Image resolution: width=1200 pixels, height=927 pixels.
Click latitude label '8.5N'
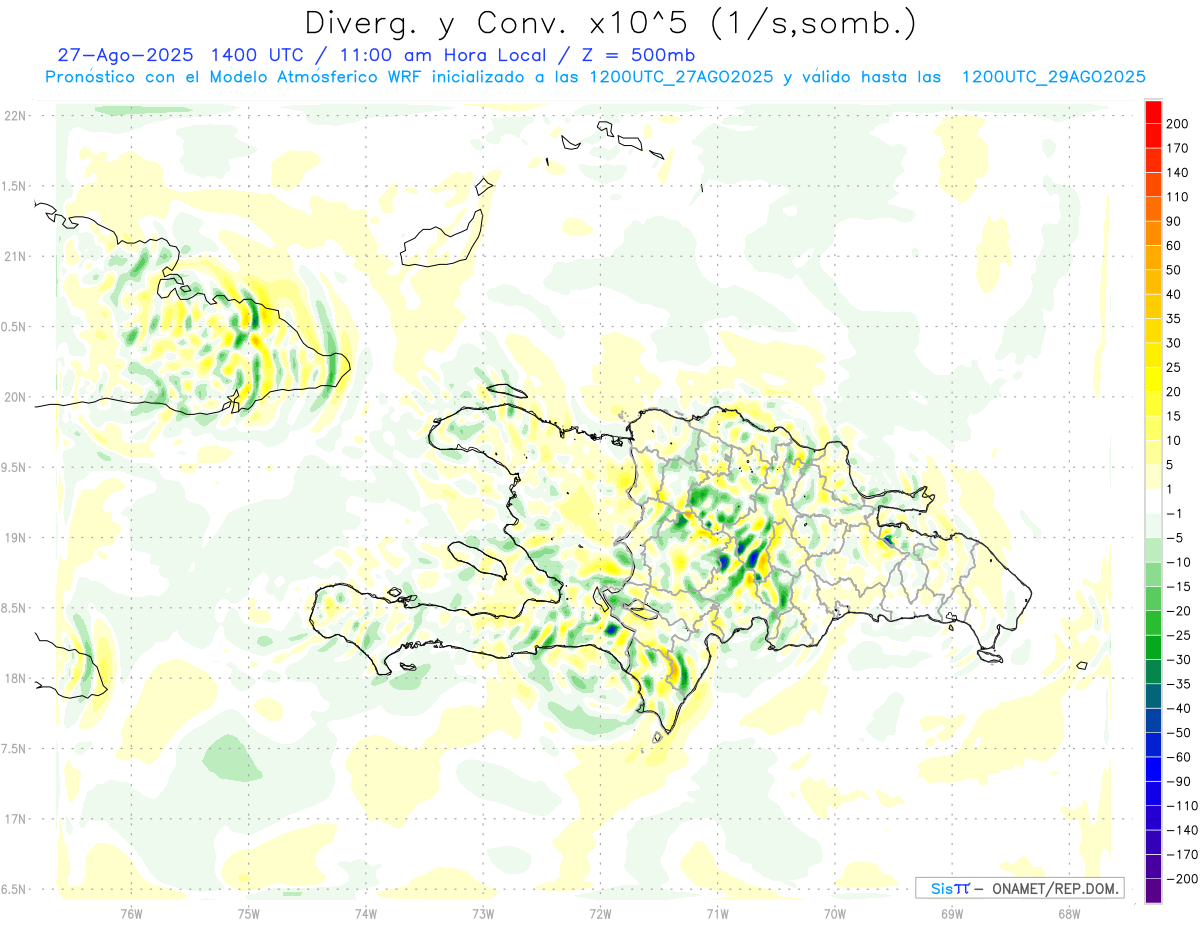14,608
